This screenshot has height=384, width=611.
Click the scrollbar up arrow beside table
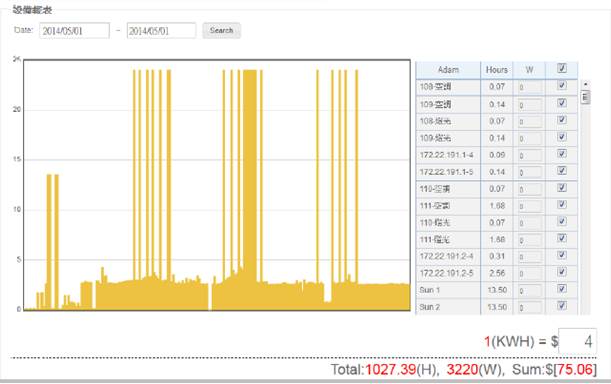click(x=585, y=84)
